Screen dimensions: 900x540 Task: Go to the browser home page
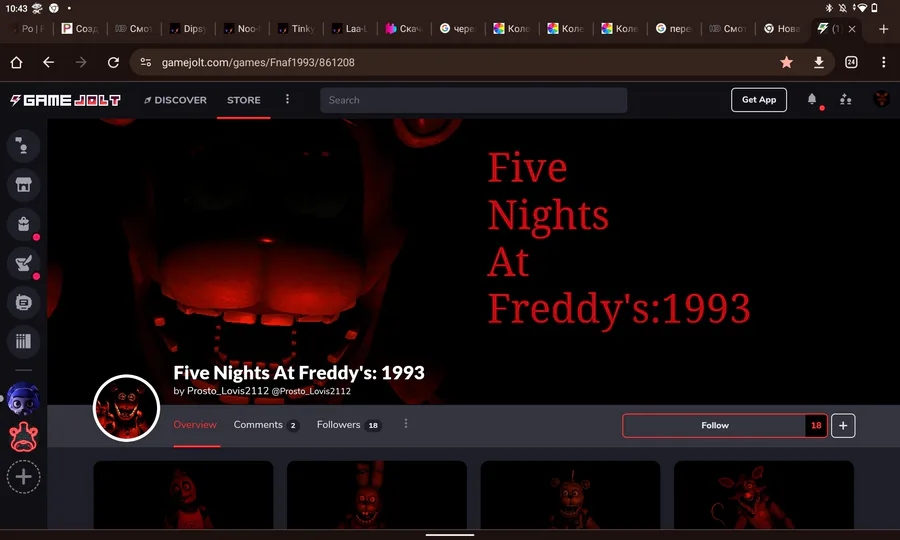click(x=16, y=63)
